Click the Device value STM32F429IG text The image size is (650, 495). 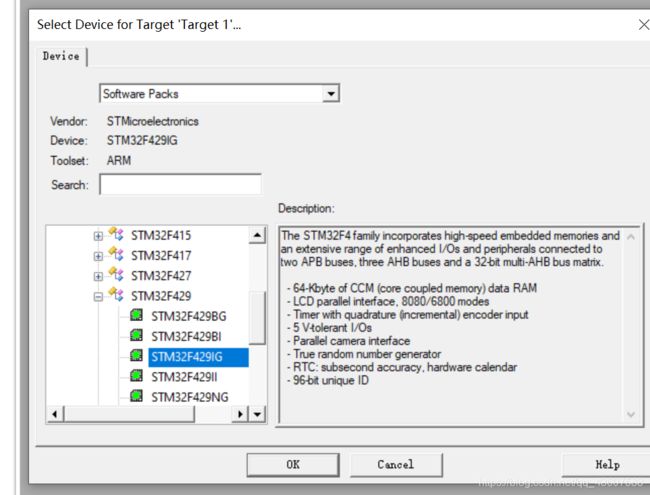tap(142, 141)
